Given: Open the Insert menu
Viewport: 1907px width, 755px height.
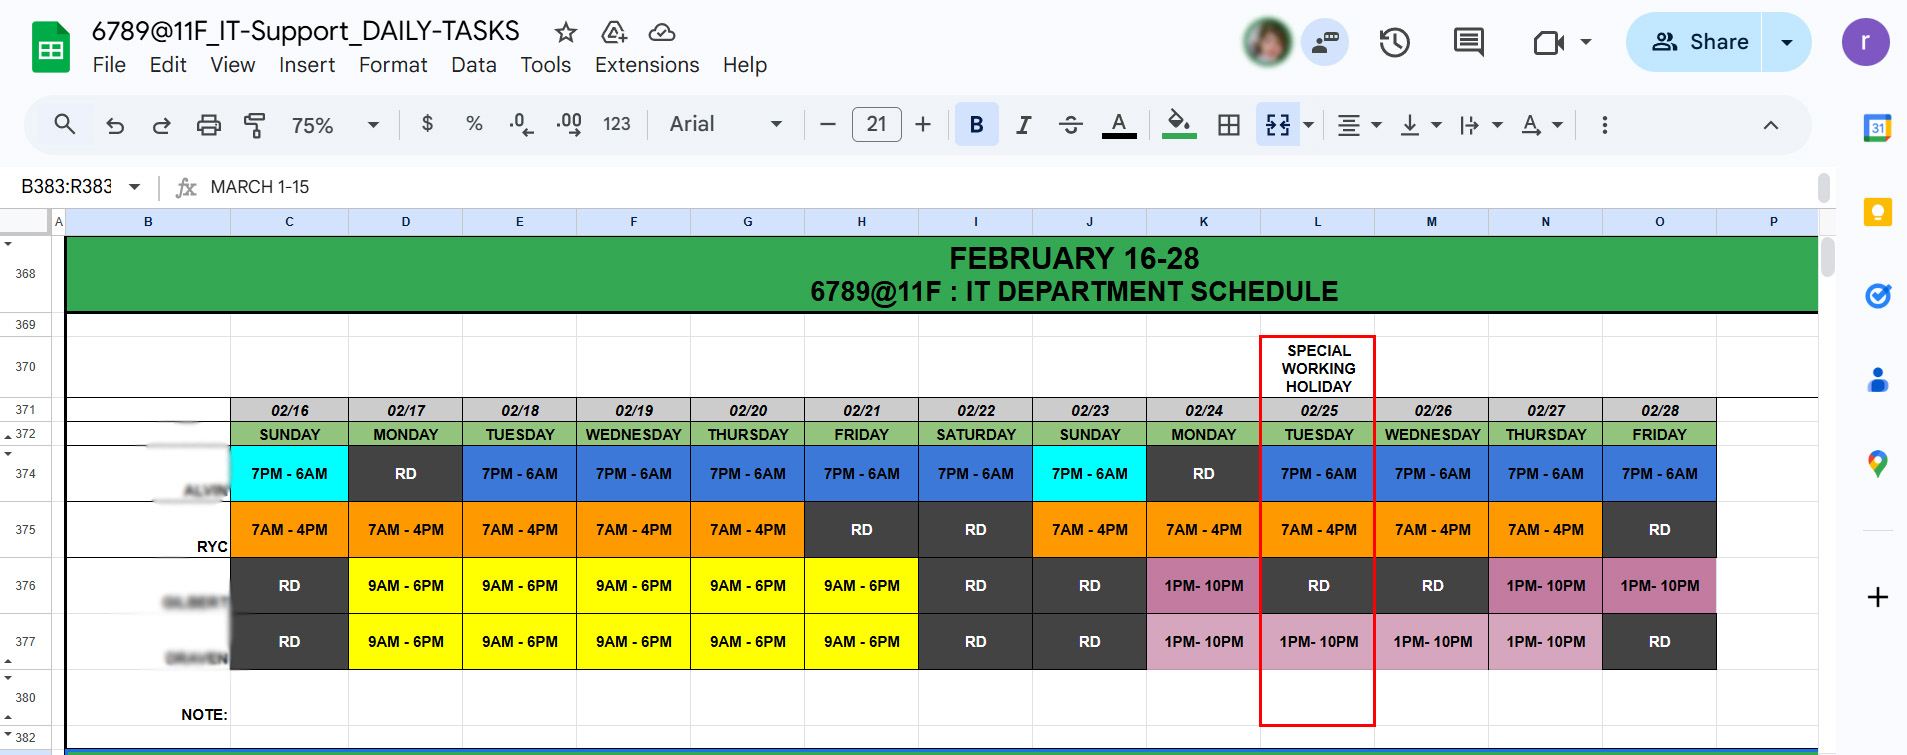Looking at the screenshot, I should click(307, 65).
